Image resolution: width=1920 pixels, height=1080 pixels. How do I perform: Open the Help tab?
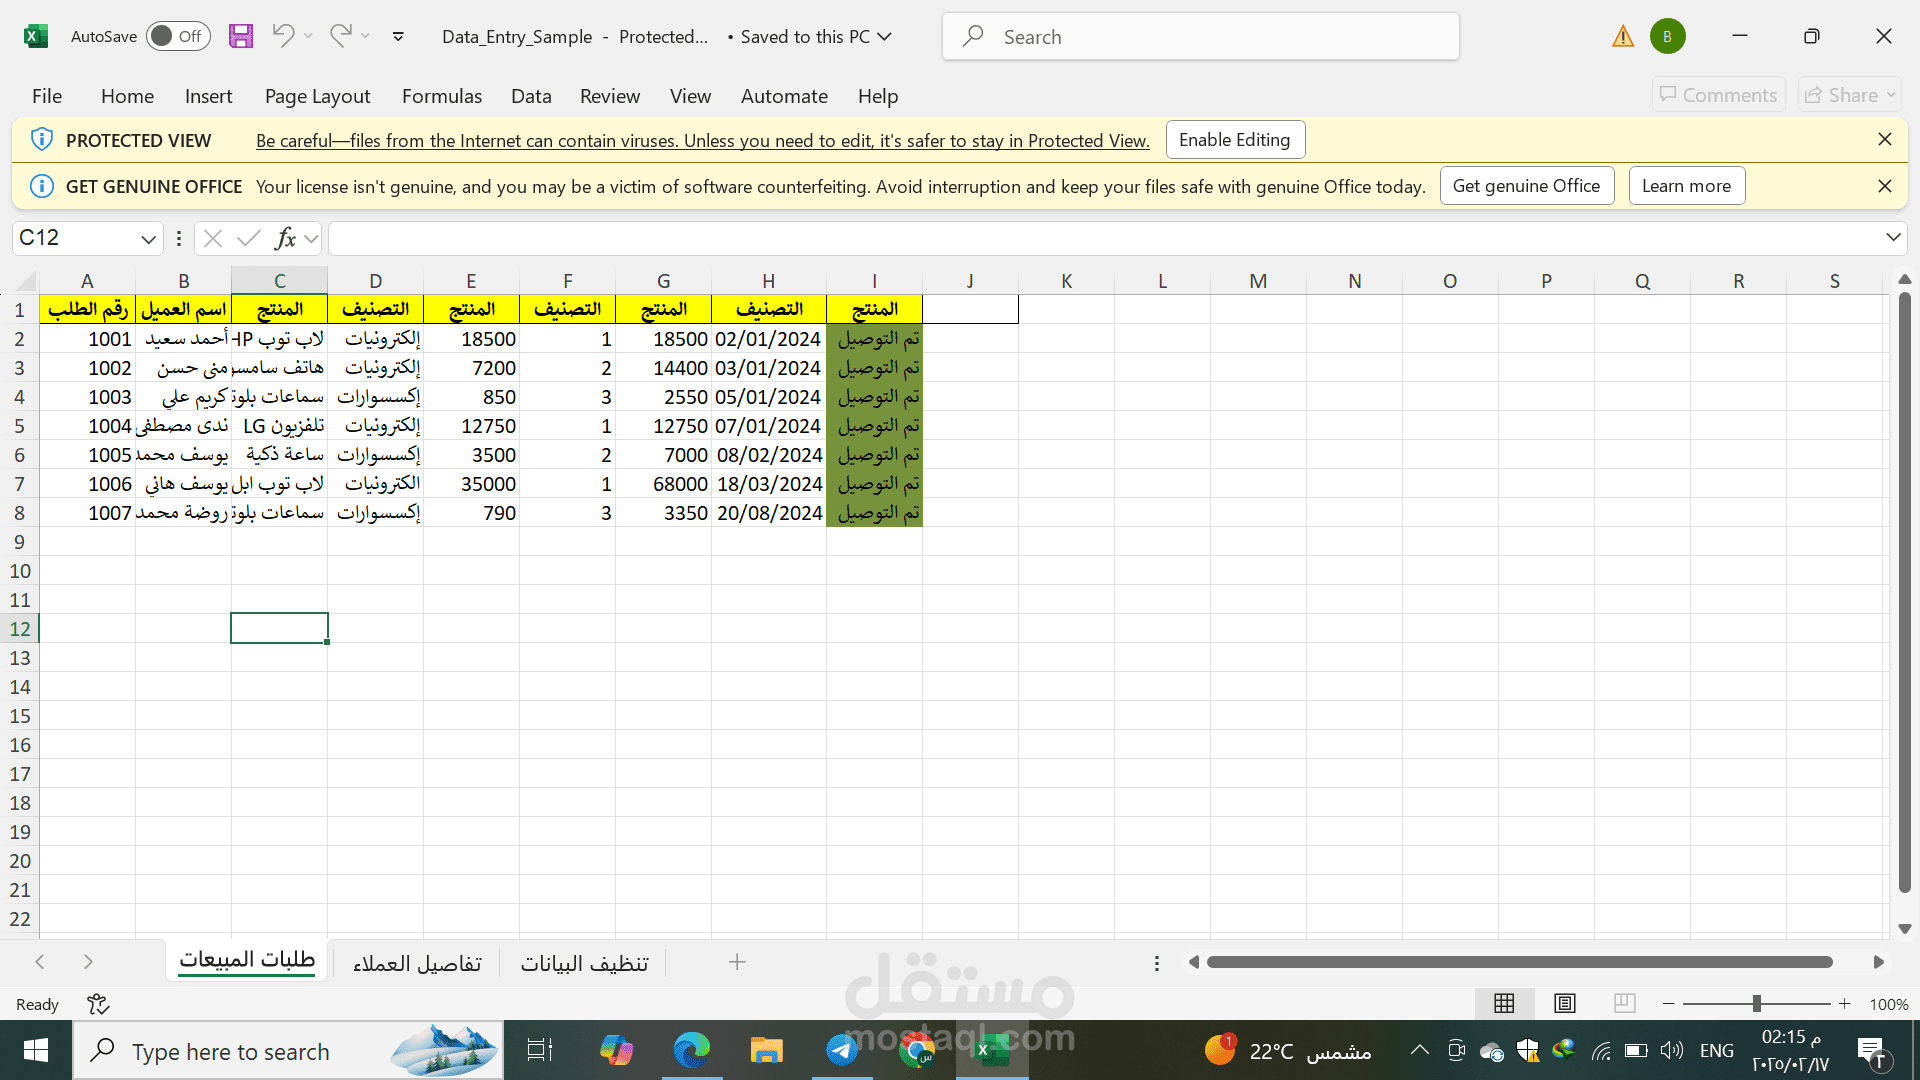(x=877, y=96)
